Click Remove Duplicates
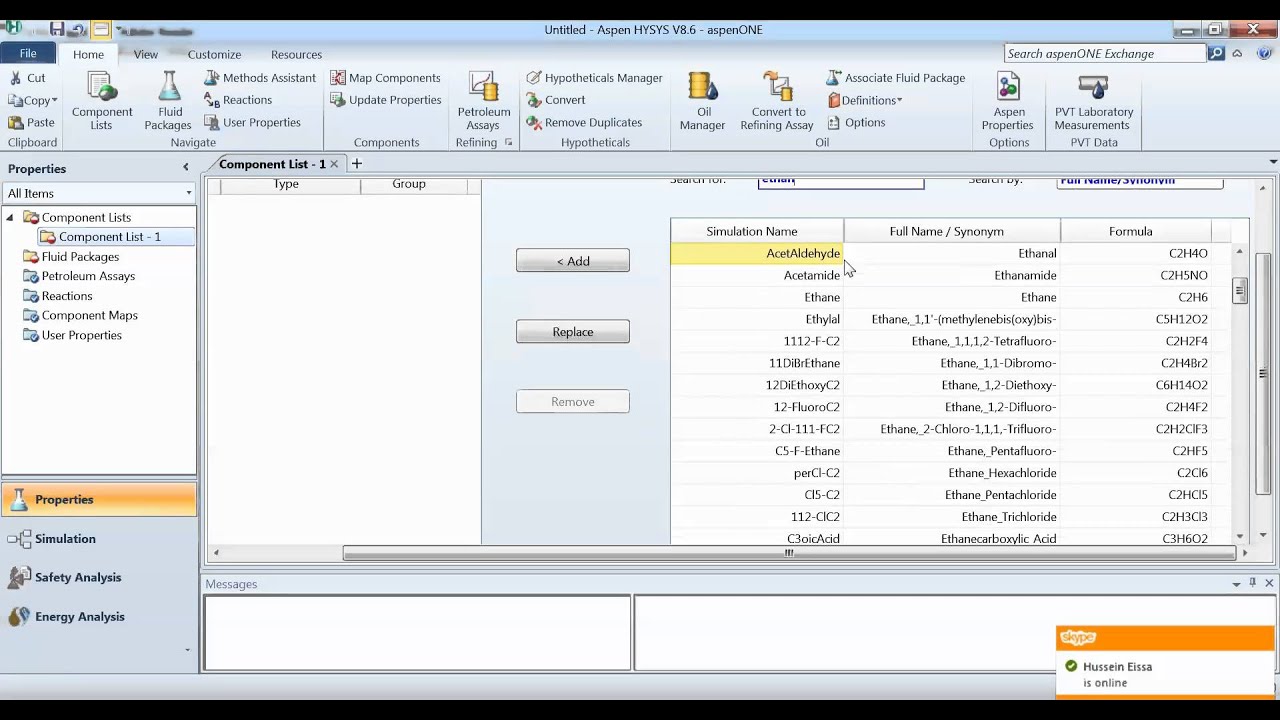The height and width of the screenshot is (720, 1280). [x=584, y=122]
